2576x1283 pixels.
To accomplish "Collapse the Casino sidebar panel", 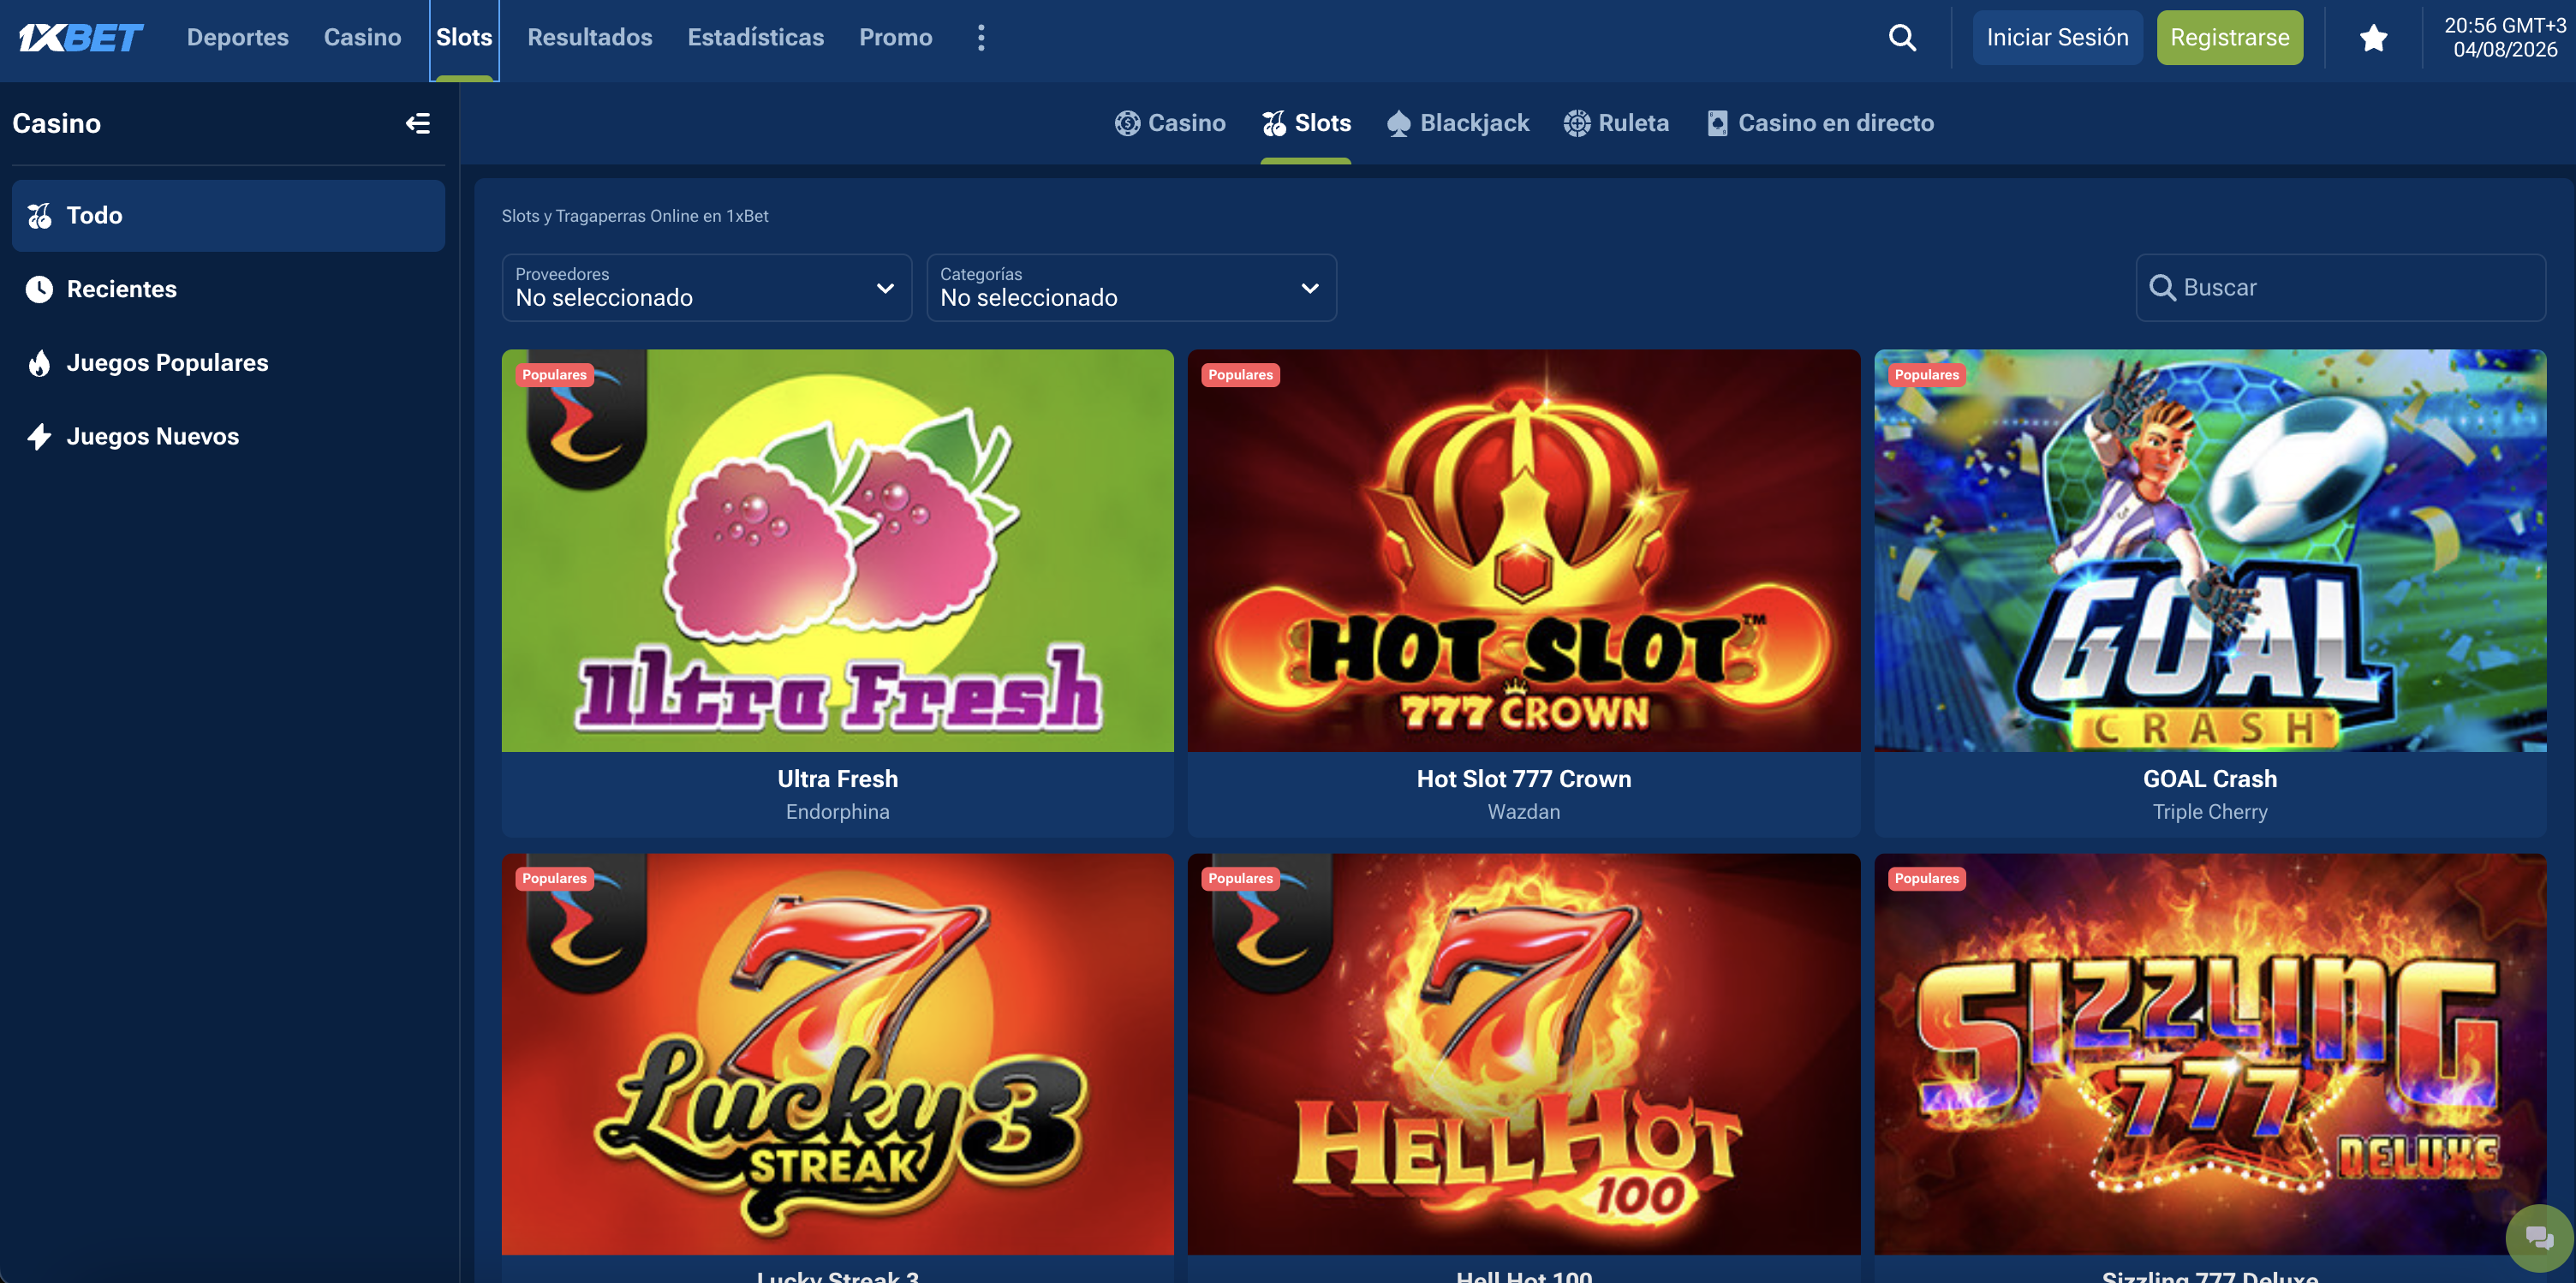I will pyautogui.click(x=418, y=123).
